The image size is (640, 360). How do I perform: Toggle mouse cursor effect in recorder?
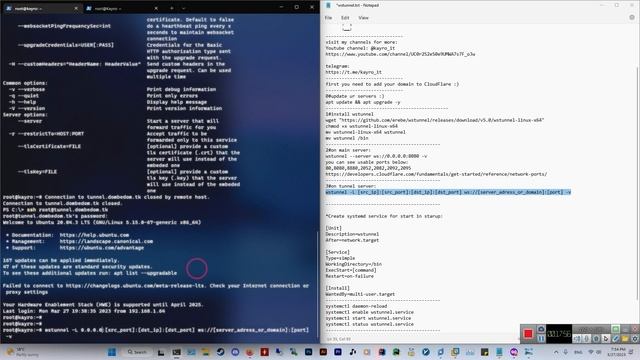point(606,339)
